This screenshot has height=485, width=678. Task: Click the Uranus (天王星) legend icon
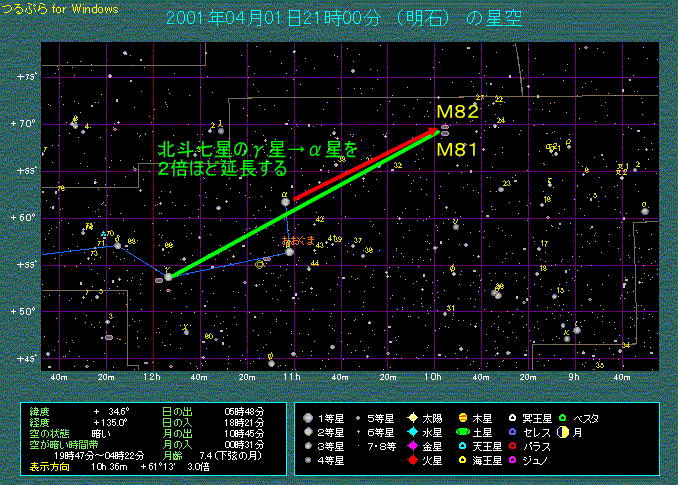465,446
